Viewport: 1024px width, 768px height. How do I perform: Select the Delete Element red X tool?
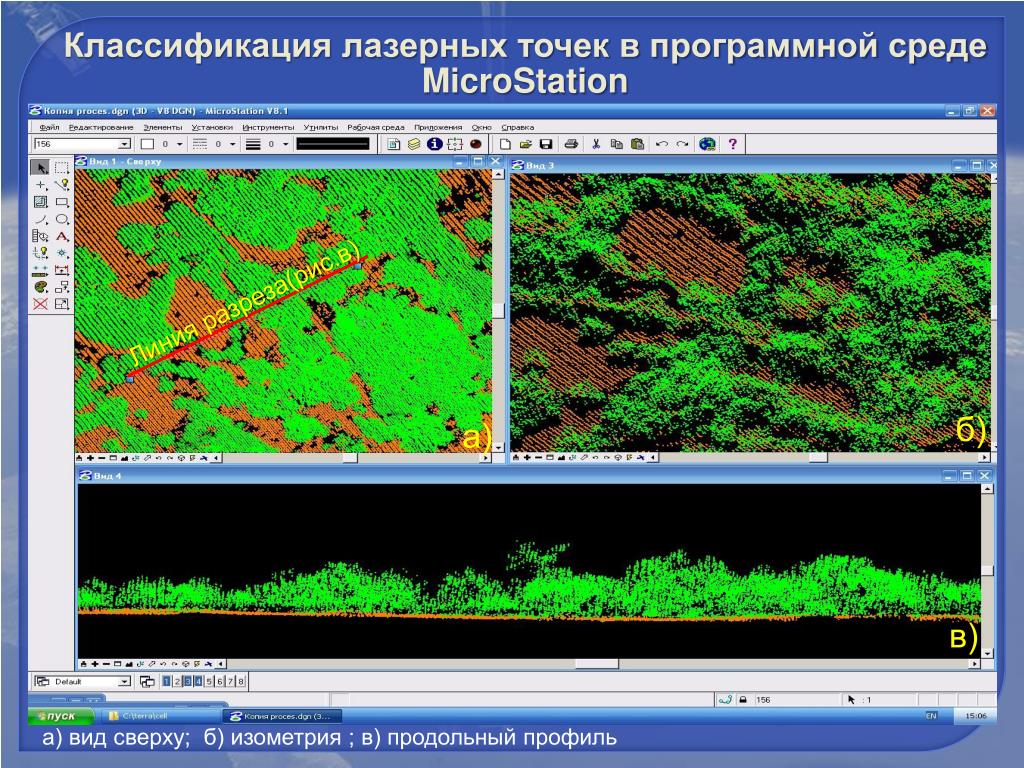click(x=40, y=304)
